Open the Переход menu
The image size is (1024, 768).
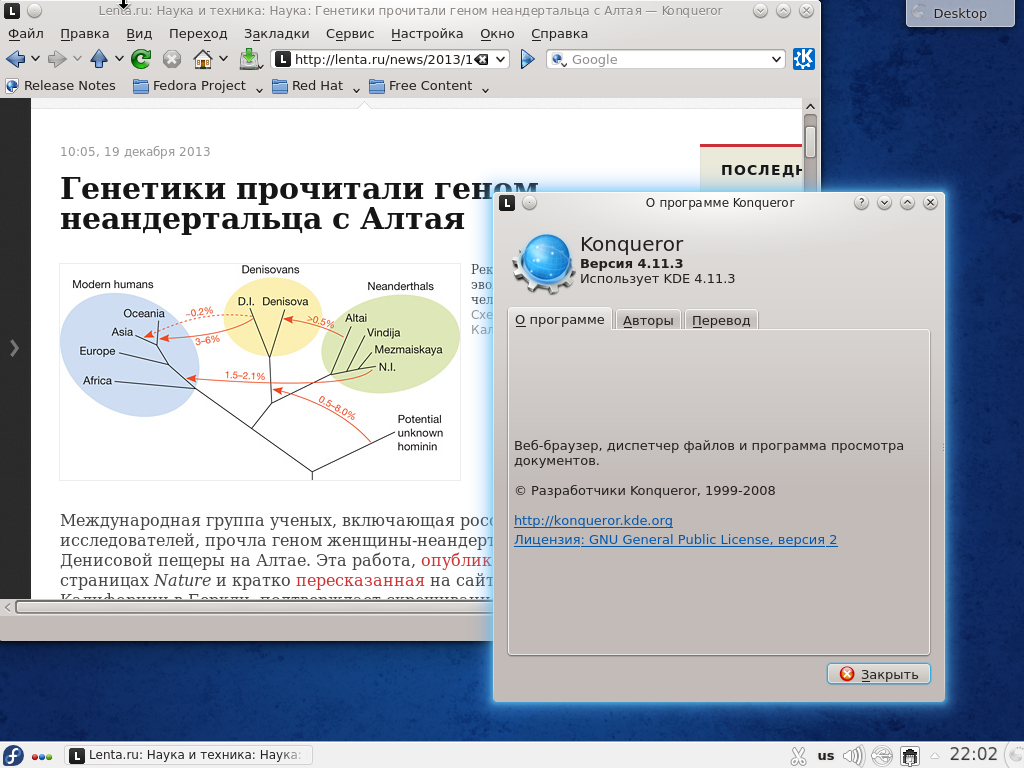click(198, 34)
